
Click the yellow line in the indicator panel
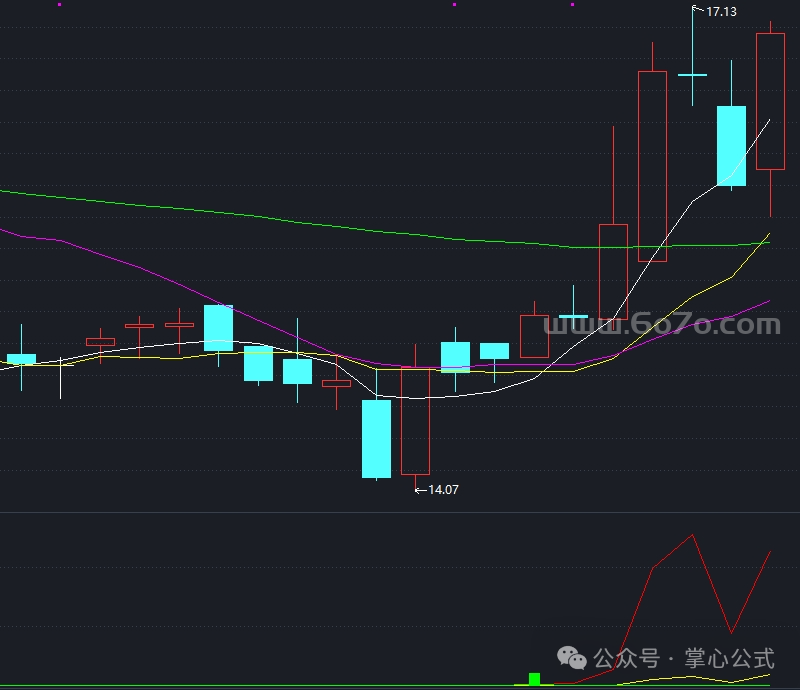coord(680,677)
